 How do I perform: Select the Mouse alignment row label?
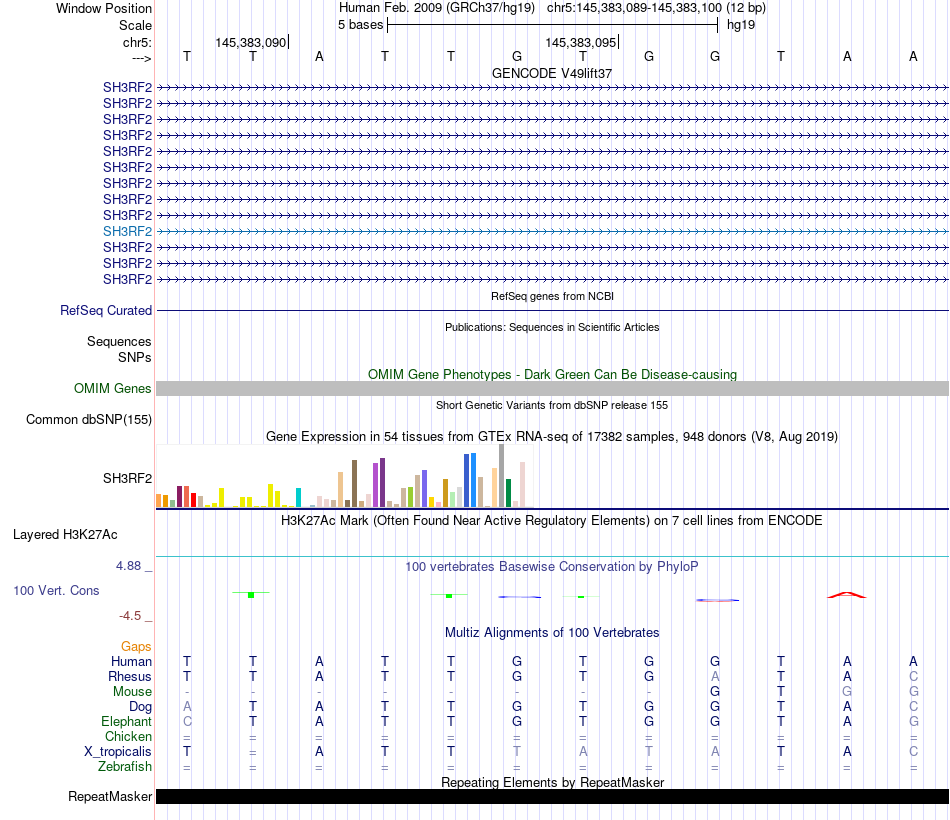click(x=132, y=692)
